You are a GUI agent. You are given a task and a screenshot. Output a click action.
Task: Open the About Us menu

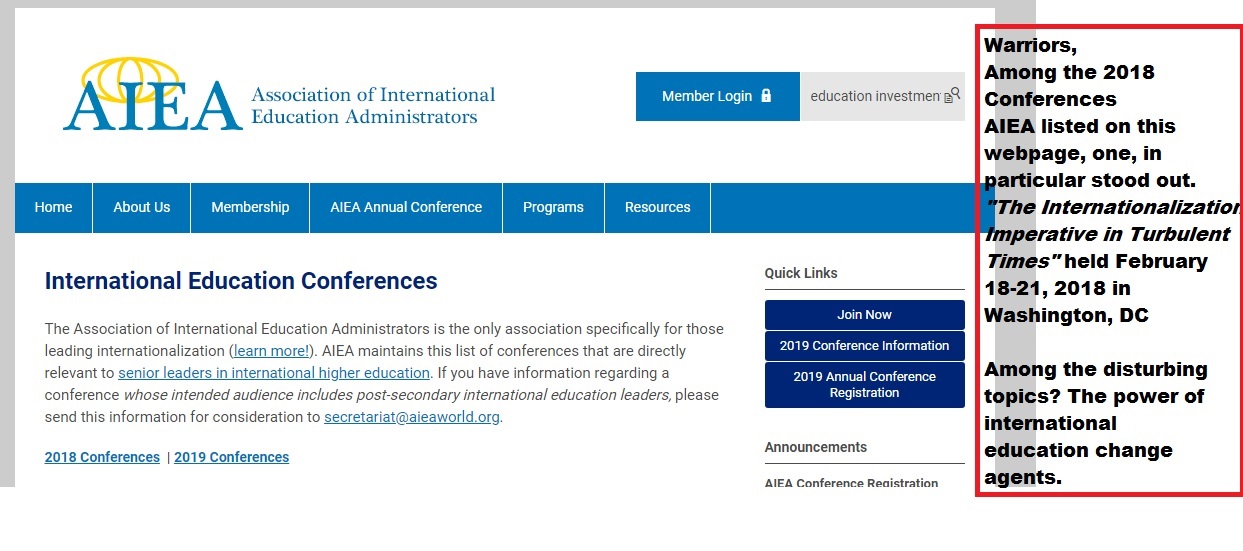141,208
